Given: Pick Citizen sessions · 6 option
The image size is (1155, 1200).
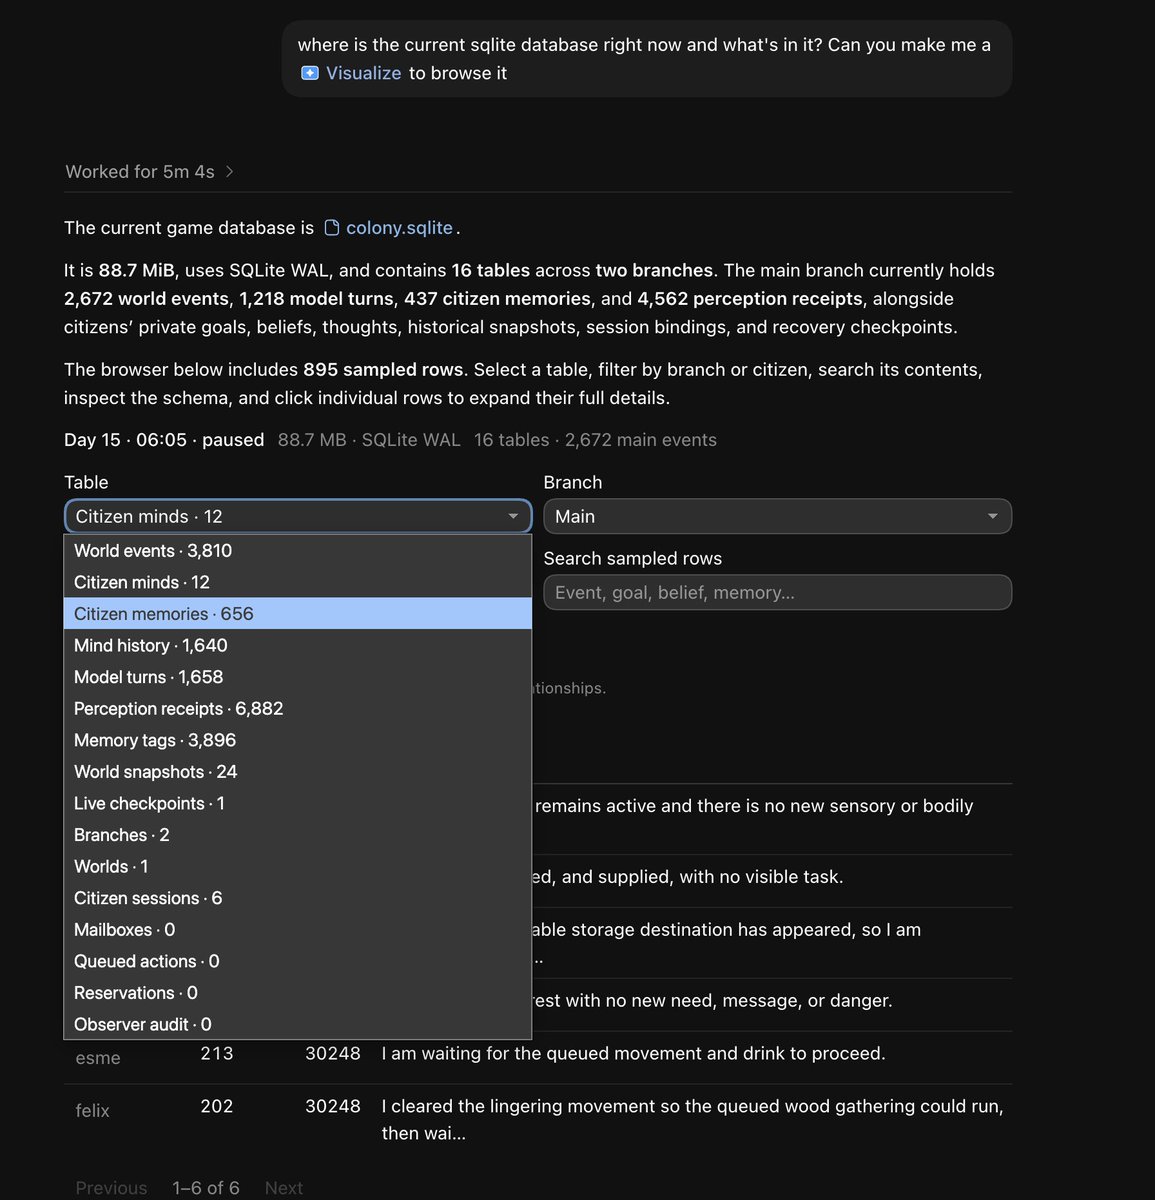Looking at the screenshot, I should pyautogui.click(x=298, y=898).
